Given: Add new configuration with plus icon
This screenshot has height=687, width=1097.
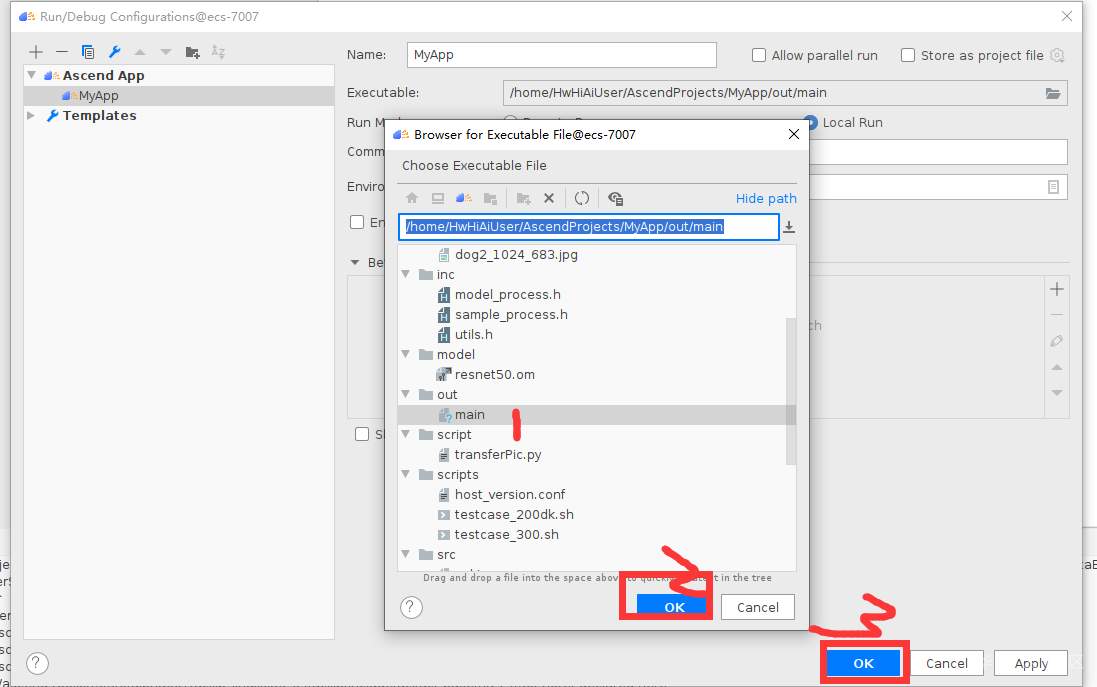Looking at the screenshot, I should click(x=36, y=52).
